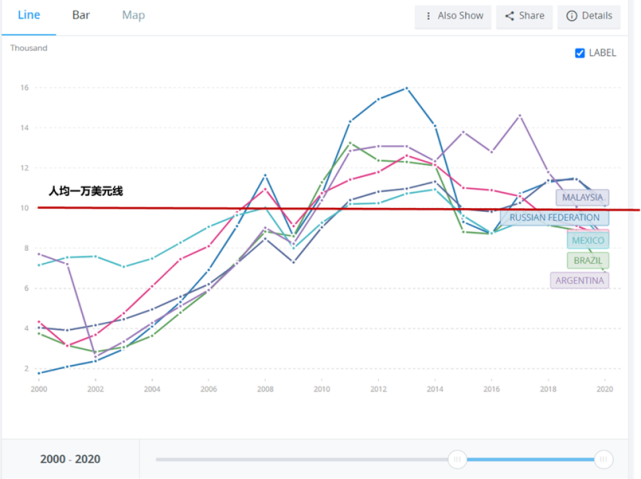Click the blue line's peak point at 2013
Screen dimensions: 641x479
click(406, 88)
